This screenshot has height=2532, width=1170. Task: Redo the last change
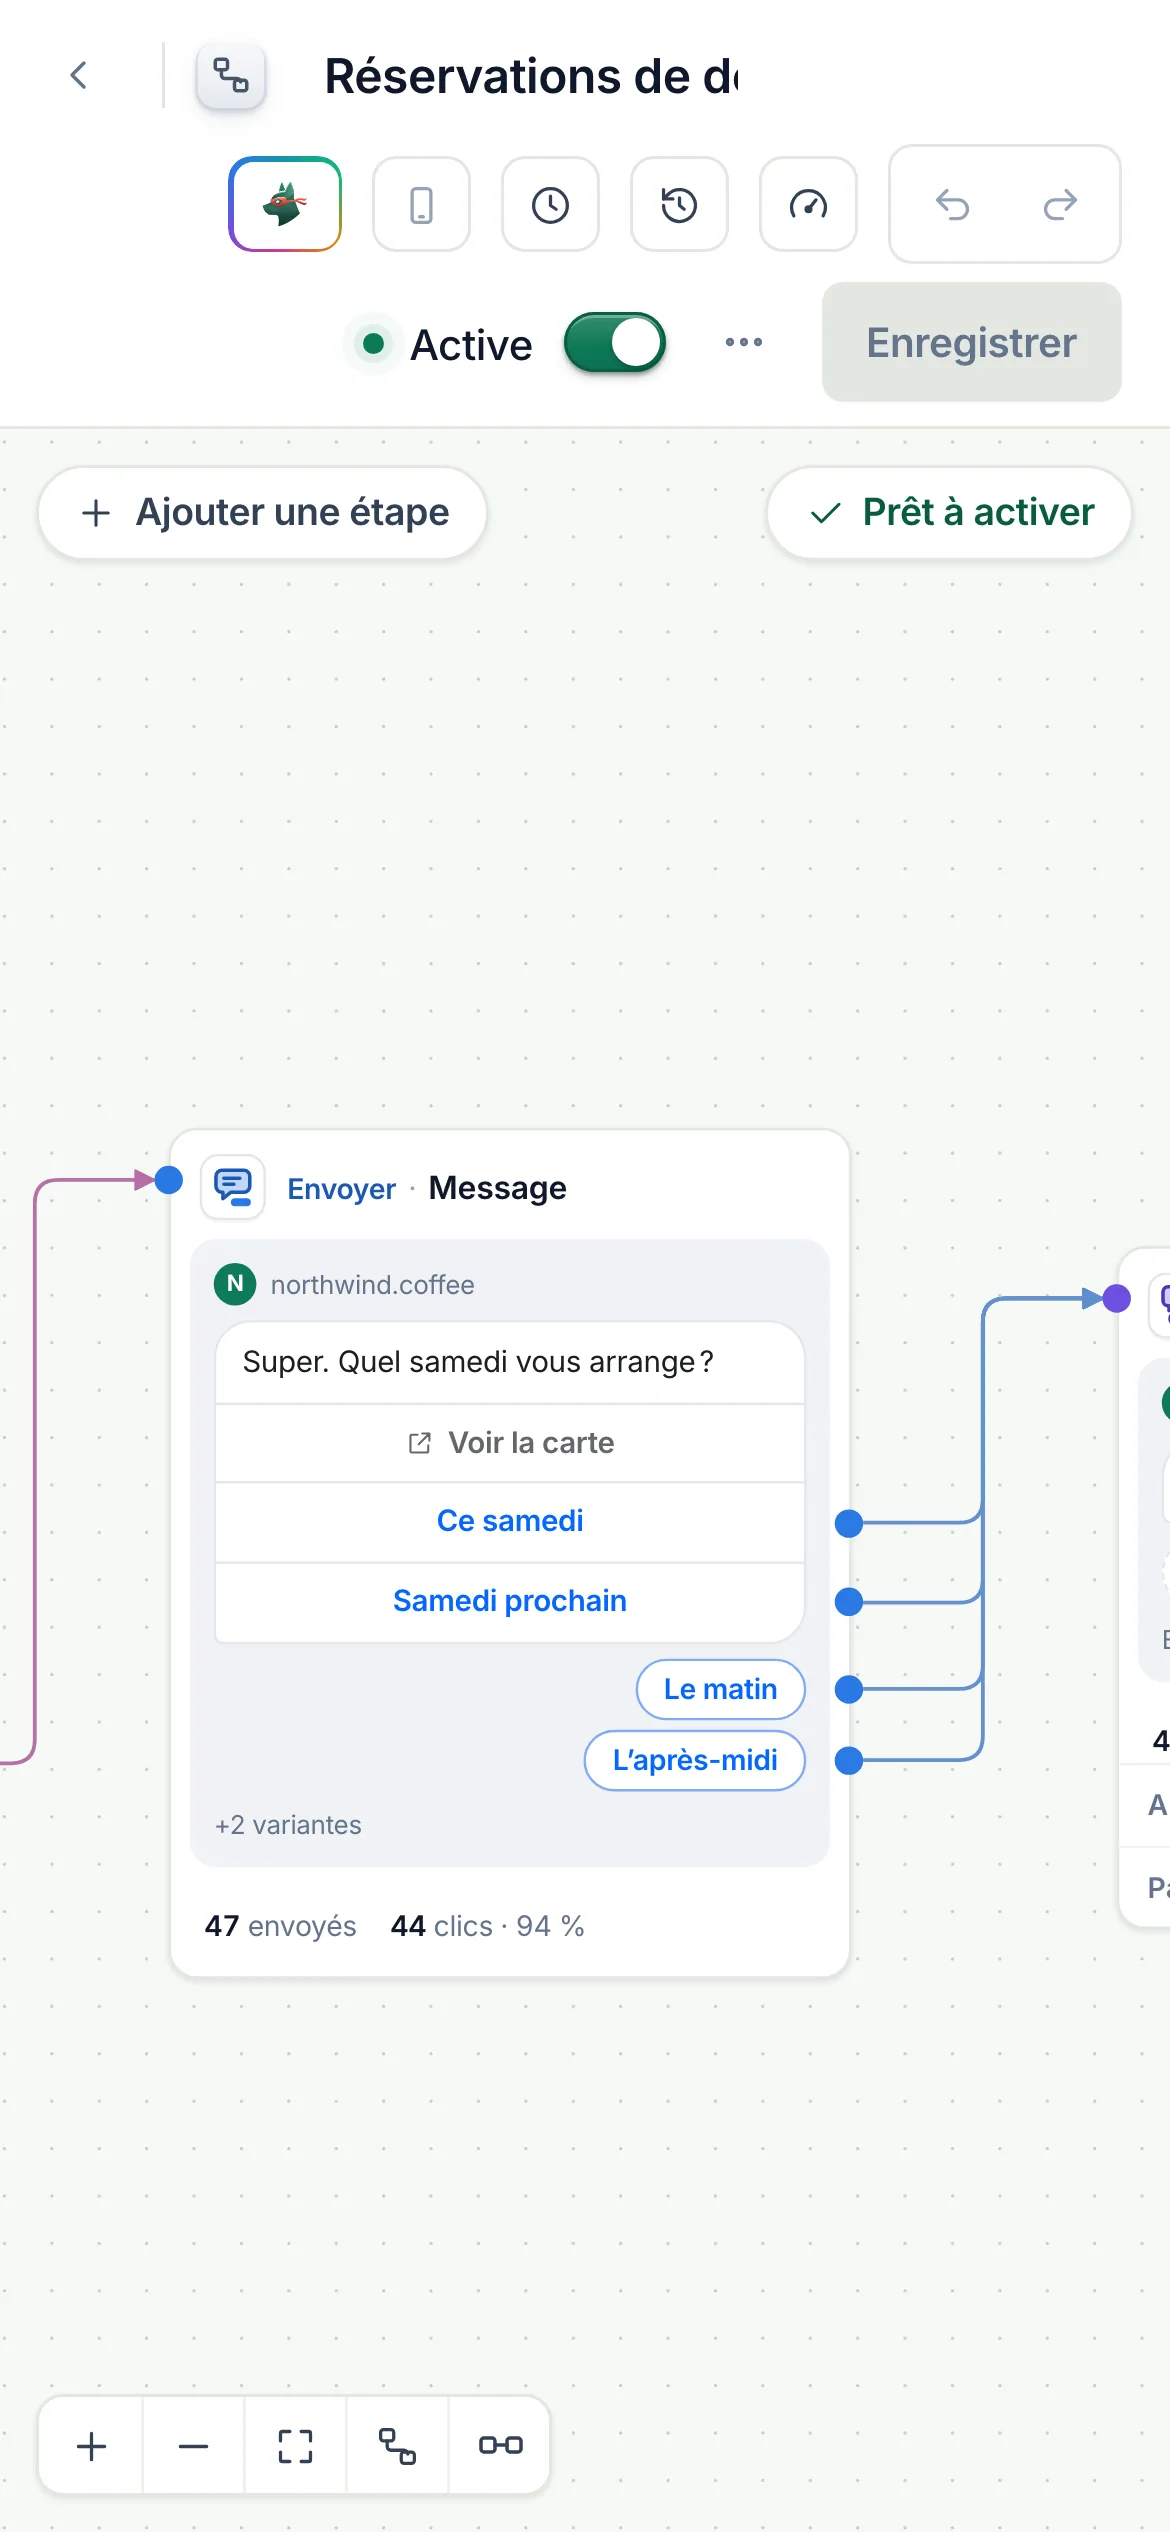[1060, 204]
